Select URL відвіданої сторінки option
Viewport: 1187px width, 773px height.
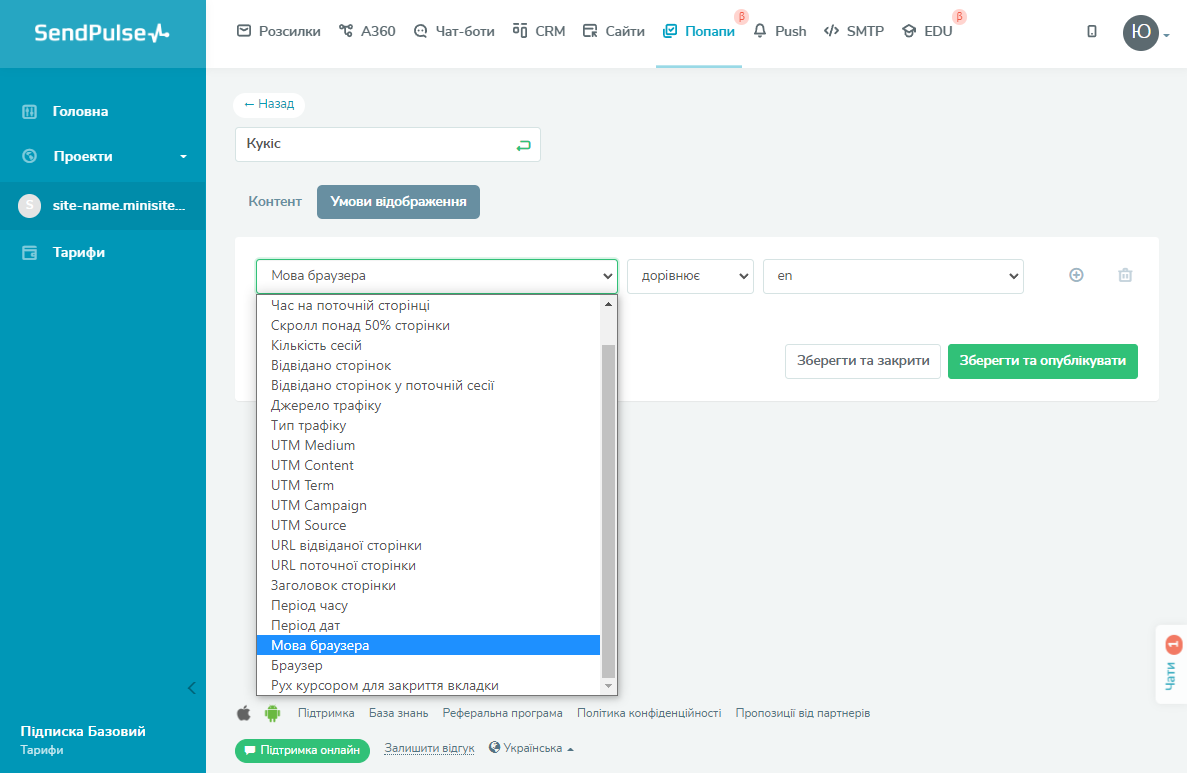click(x=428, y=545)
